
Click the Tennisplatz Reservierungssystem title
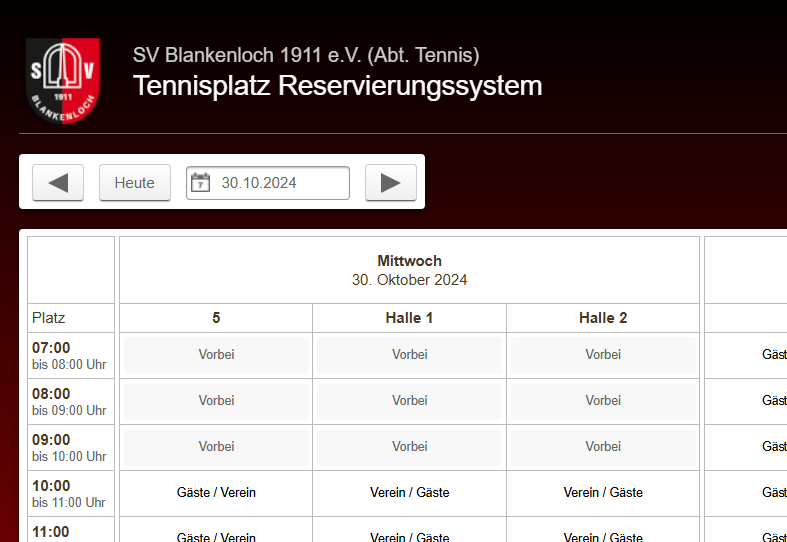(337, 86)
